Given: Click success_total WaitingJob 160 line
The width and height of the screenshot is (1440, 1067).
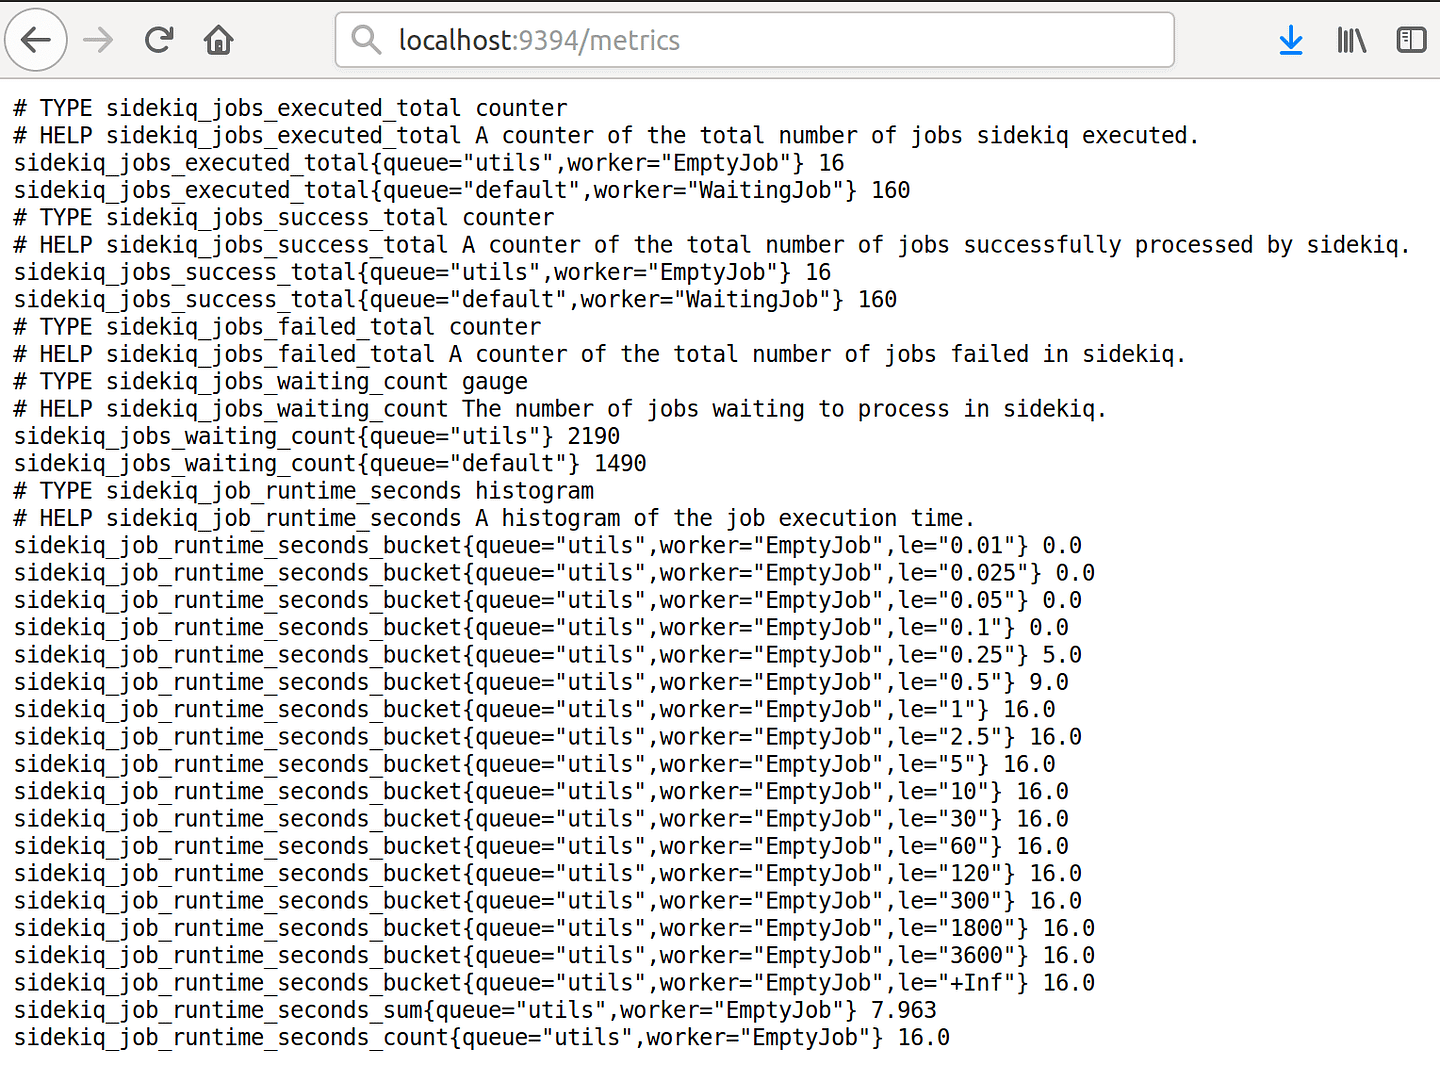Looking at the screenshot, I should click(455, 299).
